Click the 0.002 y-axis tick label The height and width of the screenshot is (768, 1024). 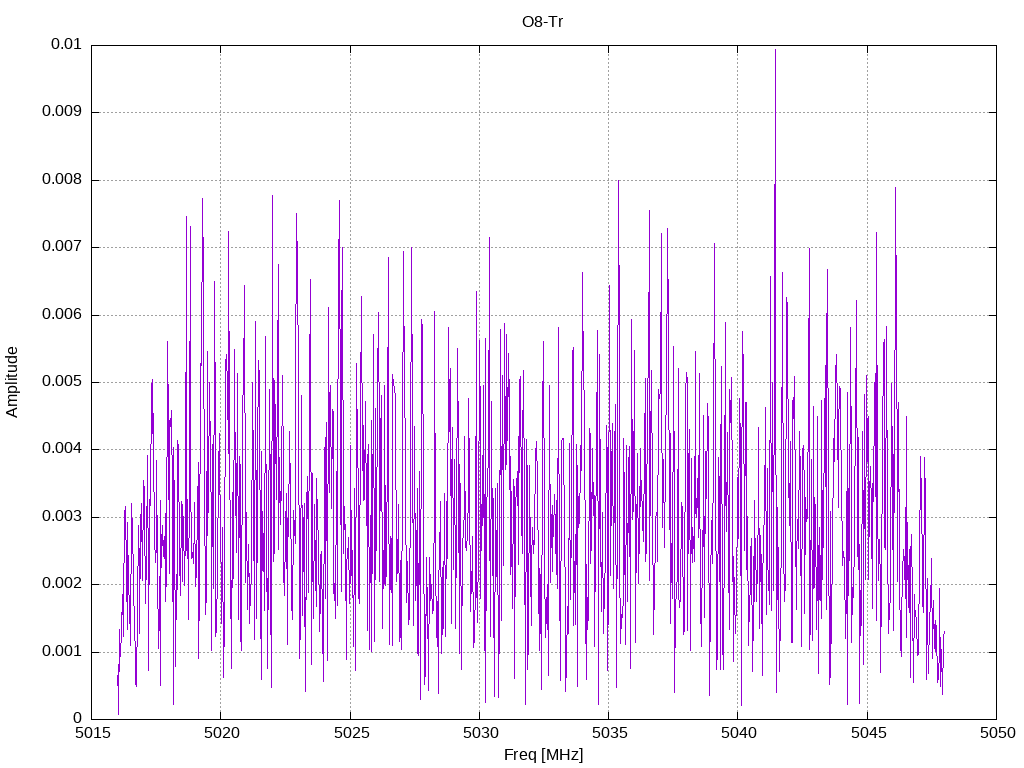point(61,584)
